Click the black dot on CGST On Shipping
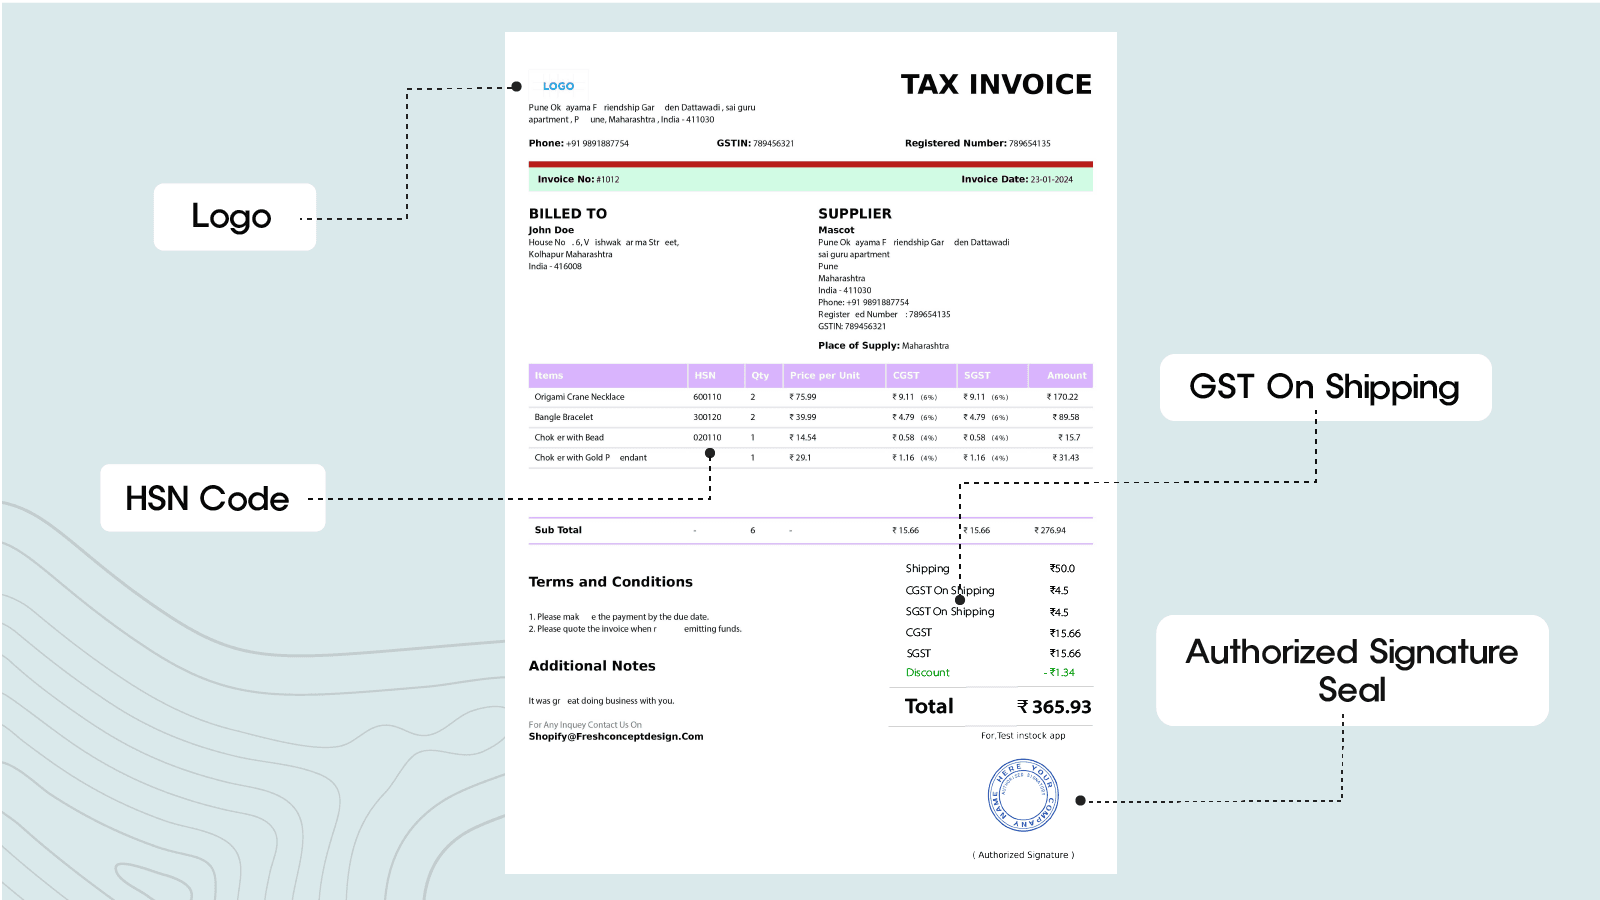The image size is (1600, 900). tap(960, 600)
